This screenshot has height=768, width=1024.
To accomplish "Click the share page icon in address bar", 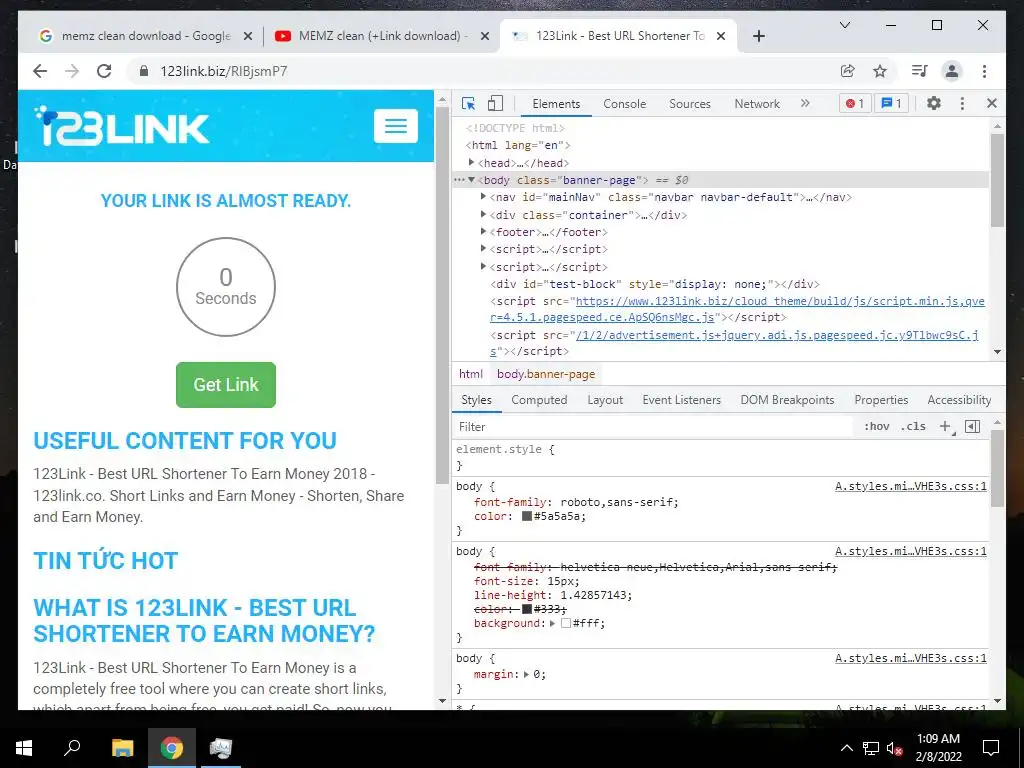I will point(848,71).
